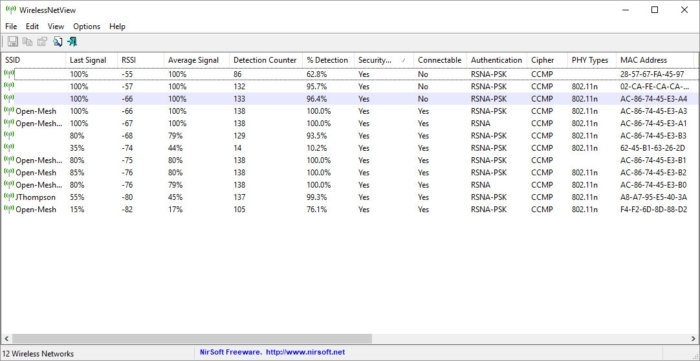
Task: Select the antenna icon of Open-Mesh row with RSSI -82
Action: (x=9, y=209)
